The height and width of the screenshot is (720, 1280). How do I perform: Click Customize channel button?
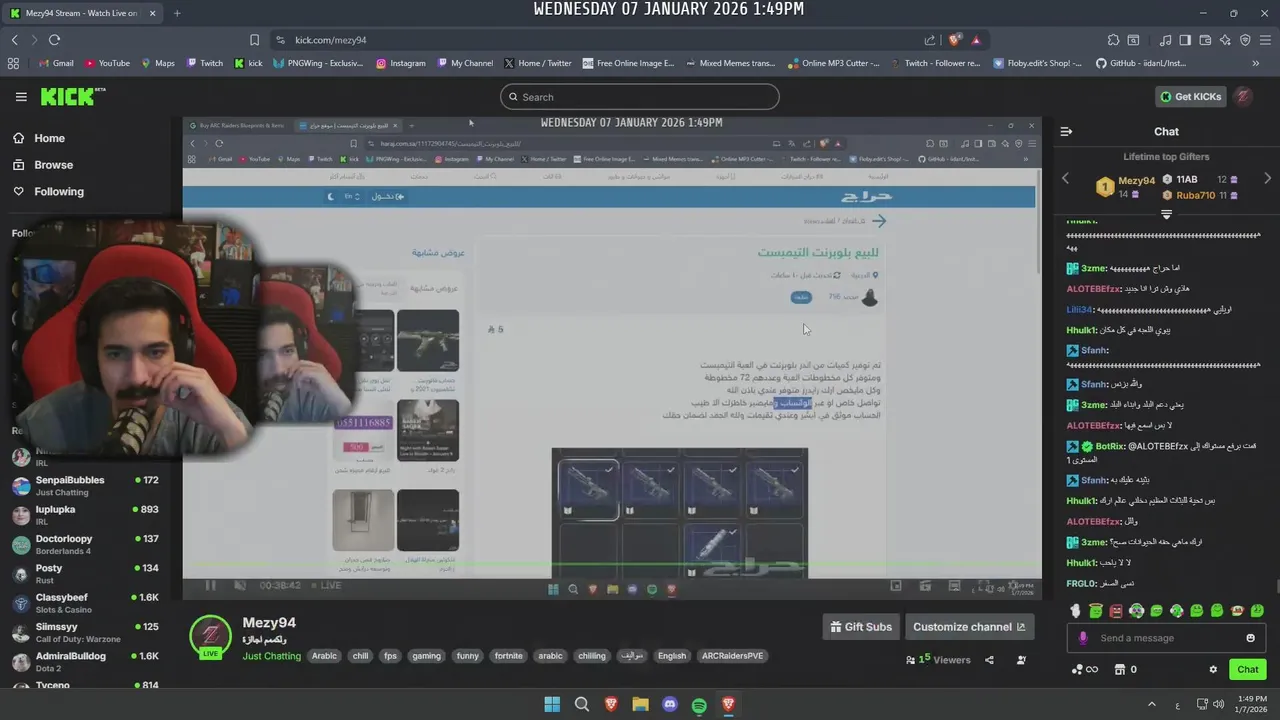pos(969,627)
